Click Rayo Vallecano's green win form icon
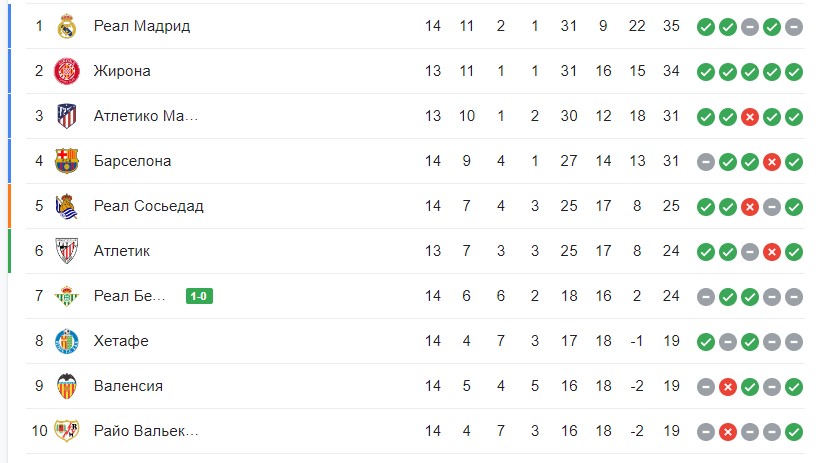The width and height of the screenshot is (834, 463). (794, 432)
